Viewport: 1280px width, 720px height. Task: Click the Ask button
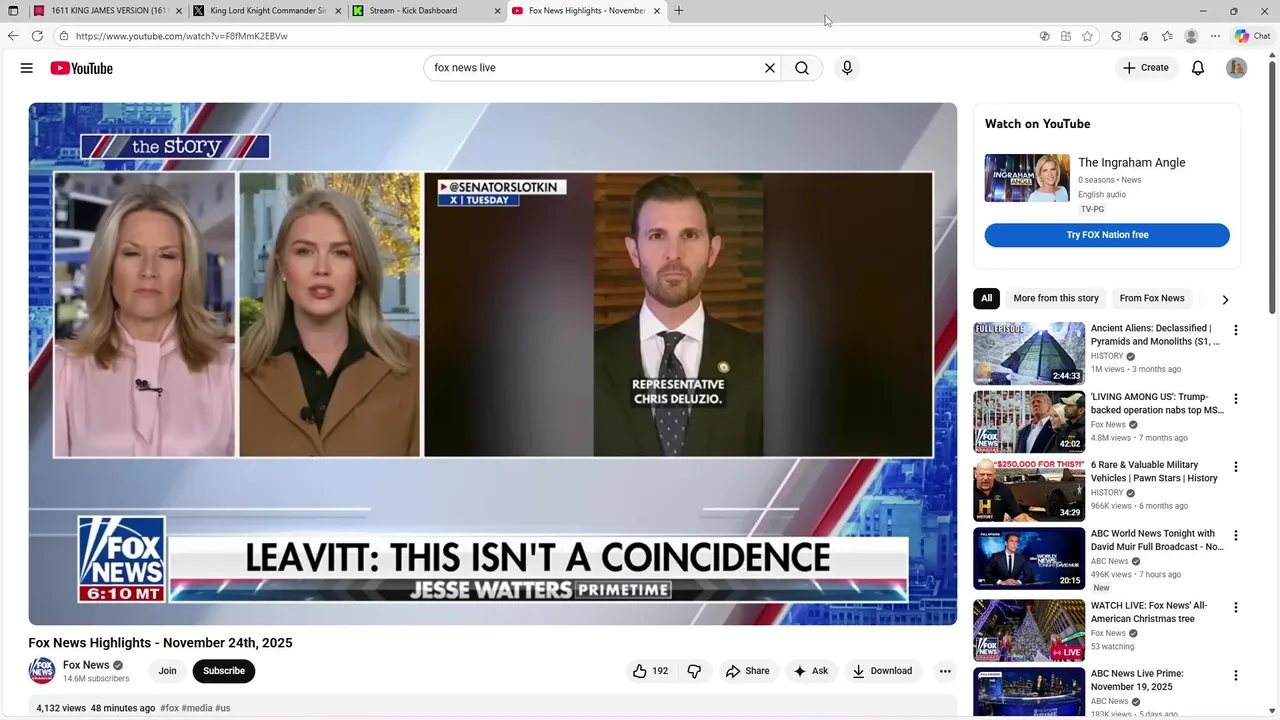[x=811, y=671]
